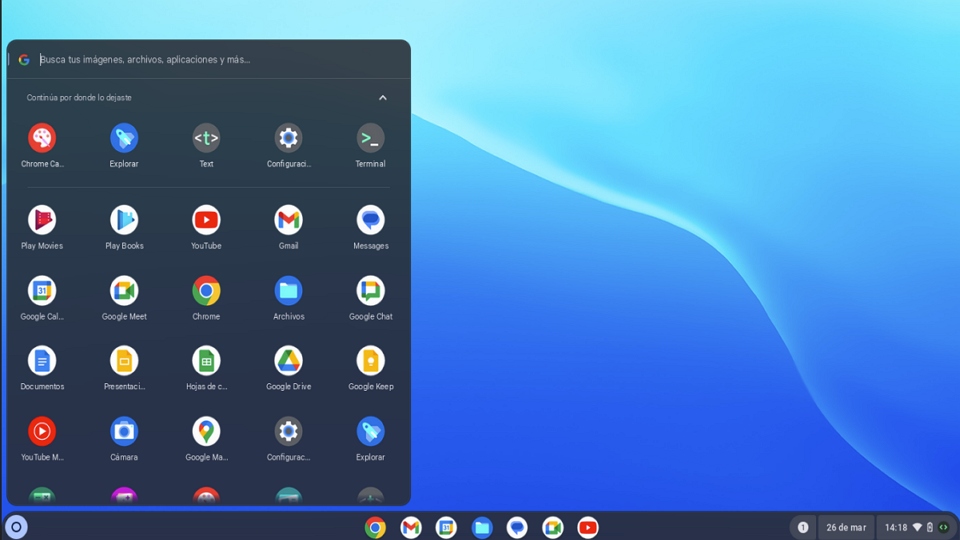Open the notification counter badge
960x540 pixels.
(803, 527)
